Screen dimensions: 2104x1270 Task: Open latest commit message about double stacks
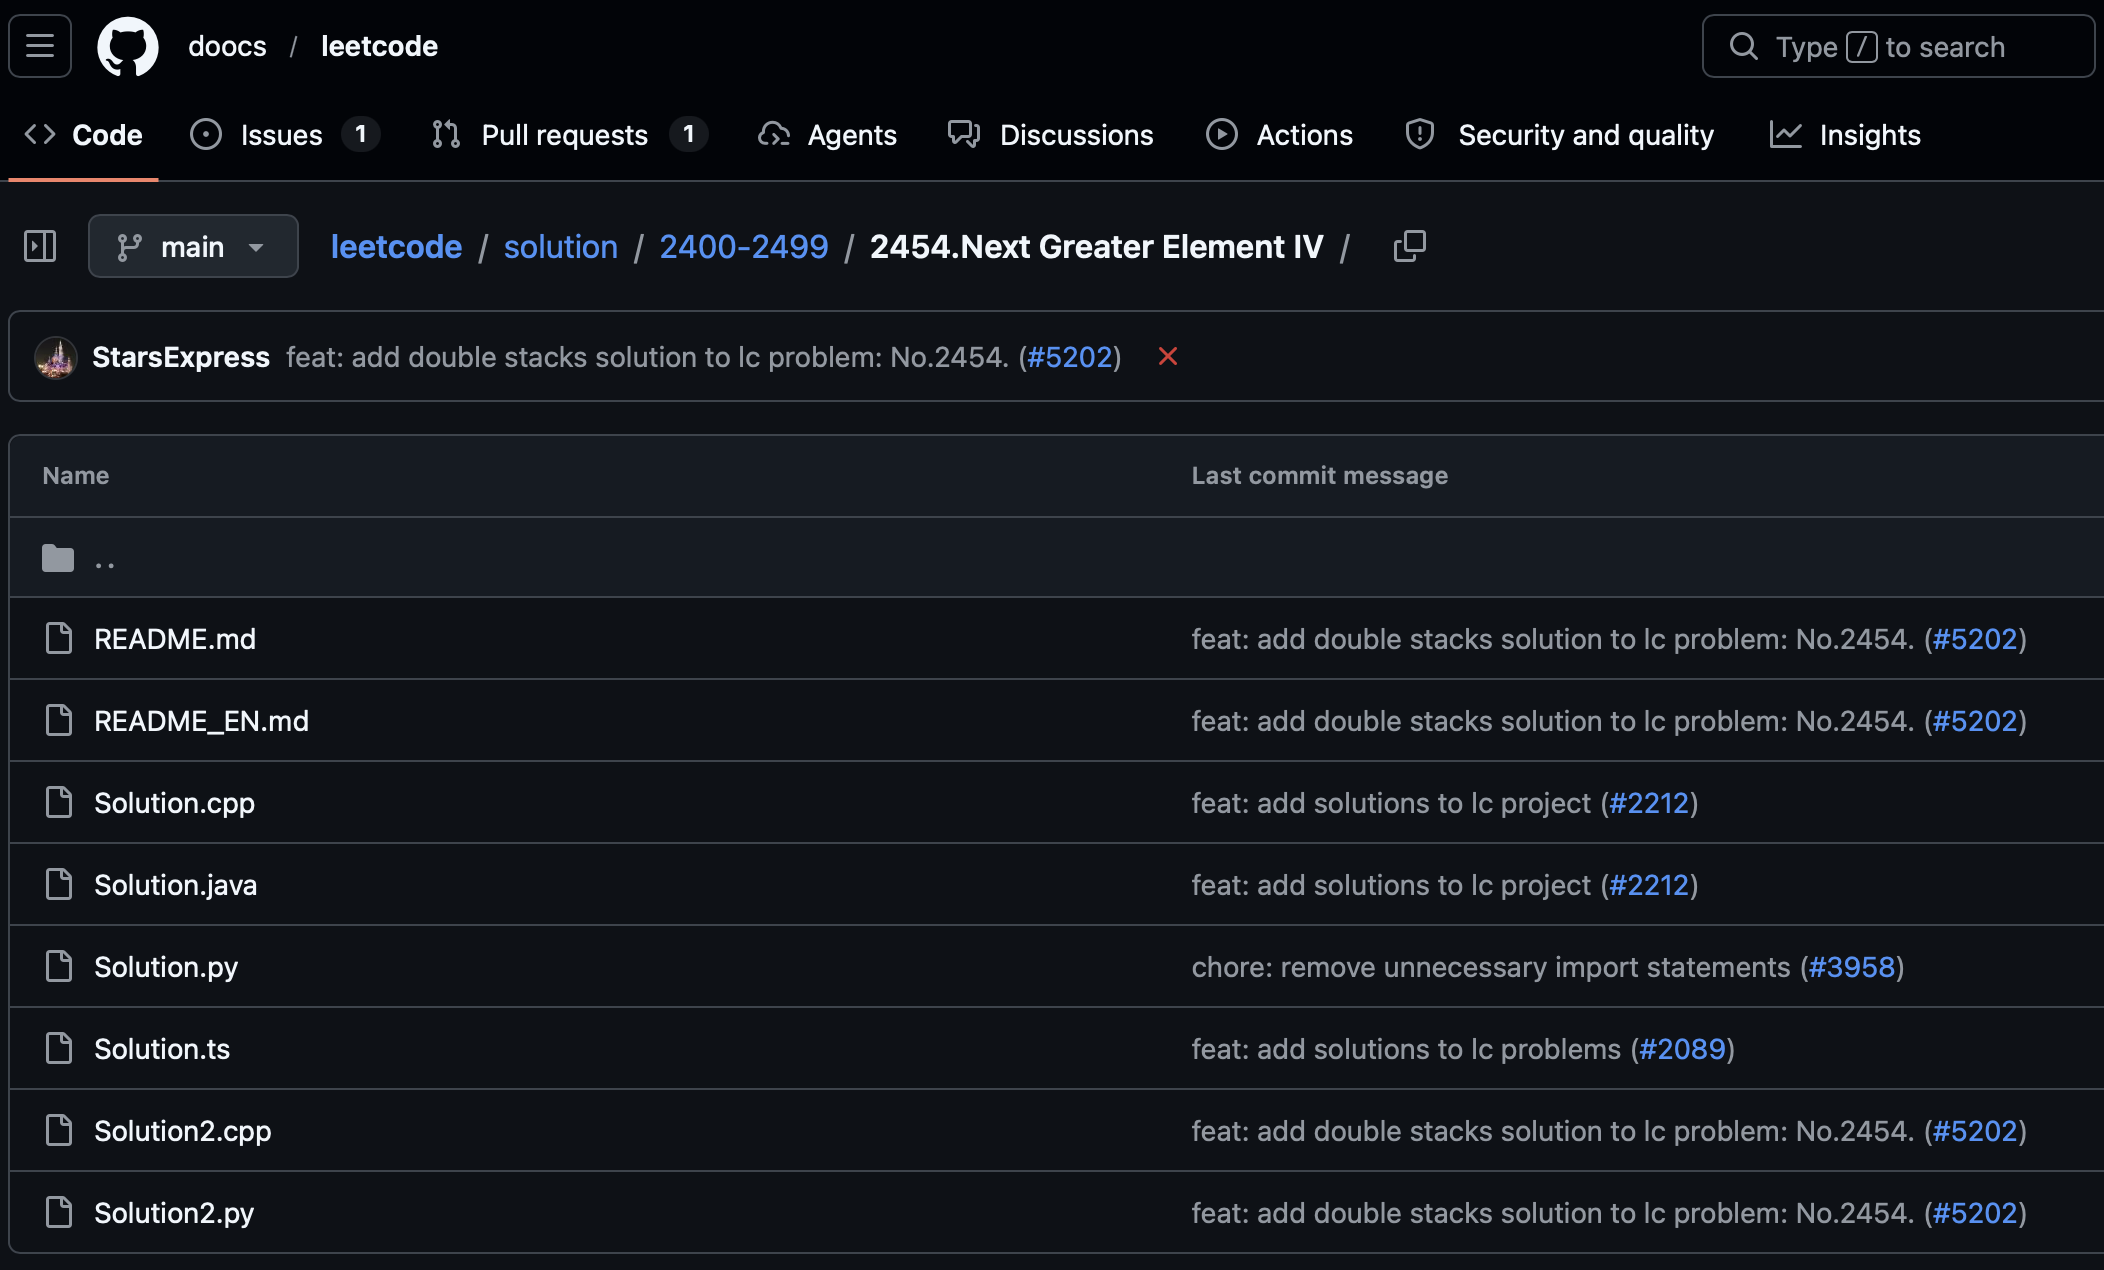[647, 357]
